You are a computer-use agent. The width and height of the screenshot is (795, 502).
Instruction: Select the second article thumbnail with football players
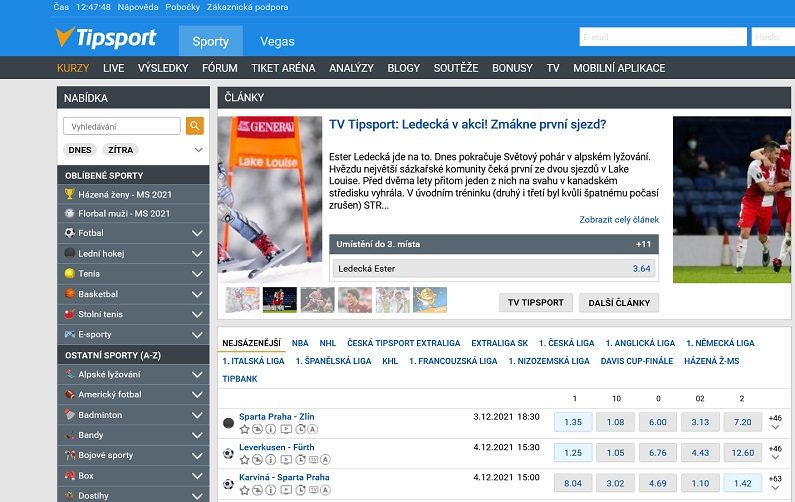pos(280,300)
